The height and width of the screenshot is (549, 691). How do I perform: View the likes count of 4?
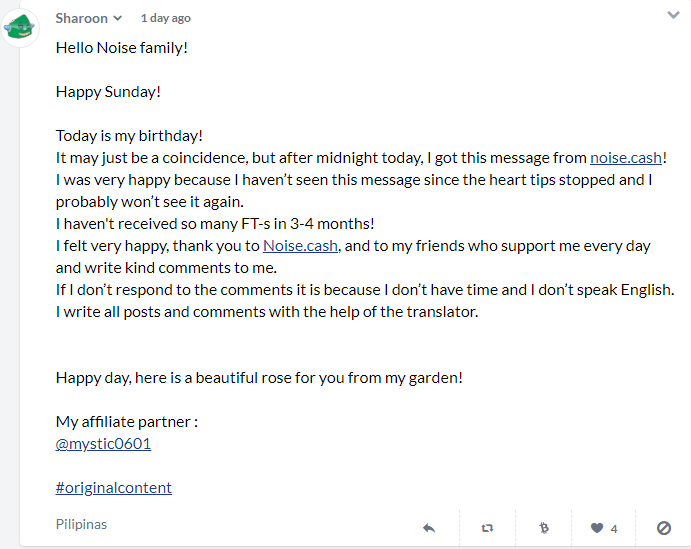point(614,529)
